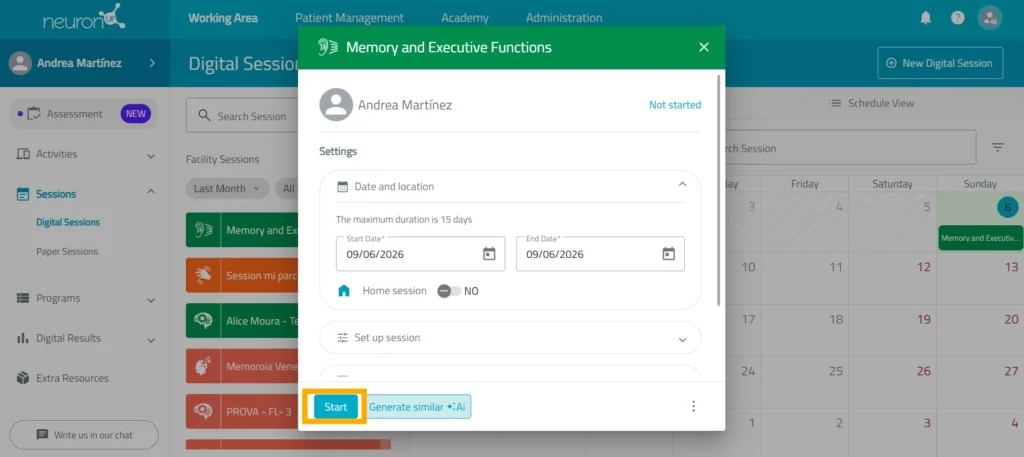
Task: Open Memory and Executiv... event on Sunday 6
Action: [x=980, y=238]
